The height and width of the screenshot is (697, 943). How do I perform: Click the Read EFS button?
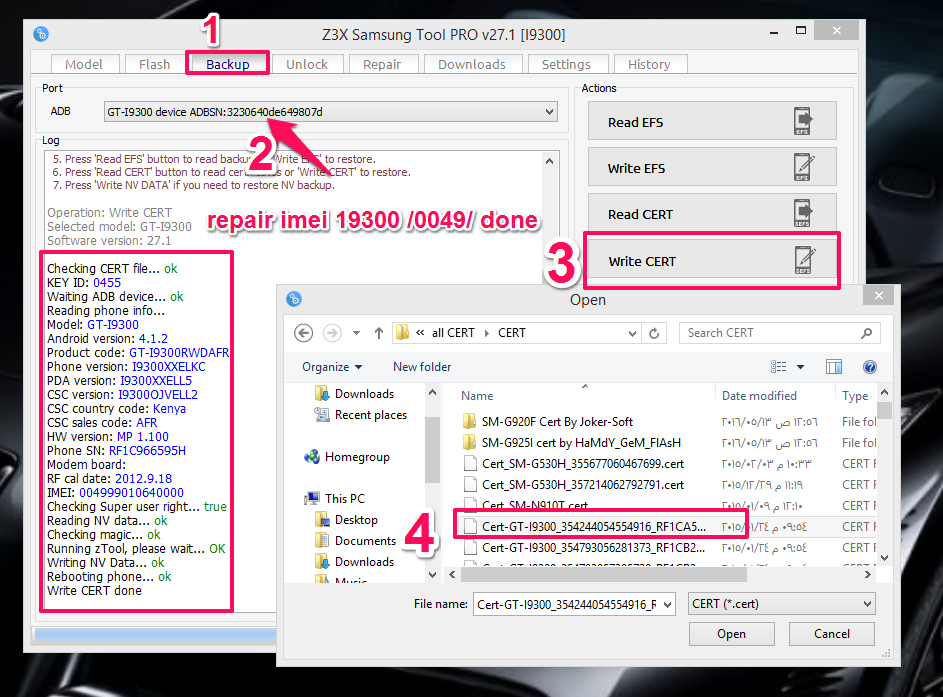click(712, 122)
